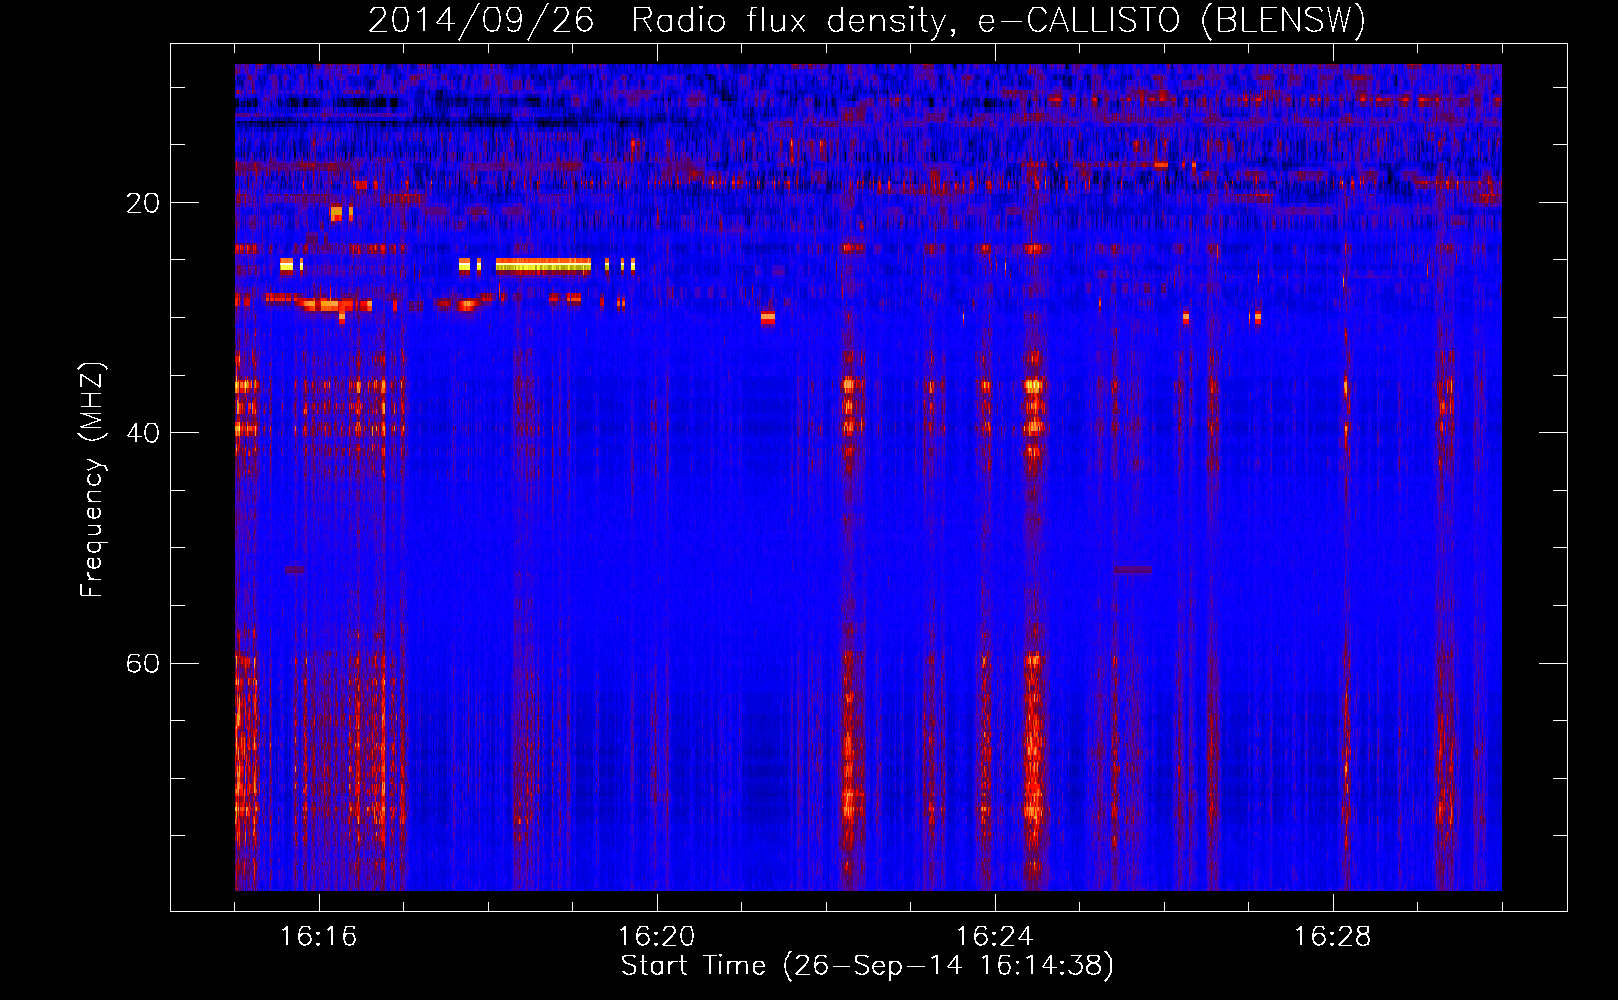Viewport: 1618px width, 1000px height.
Task: Click the 16:28 time axis label
Action: tap(1332, 937)
